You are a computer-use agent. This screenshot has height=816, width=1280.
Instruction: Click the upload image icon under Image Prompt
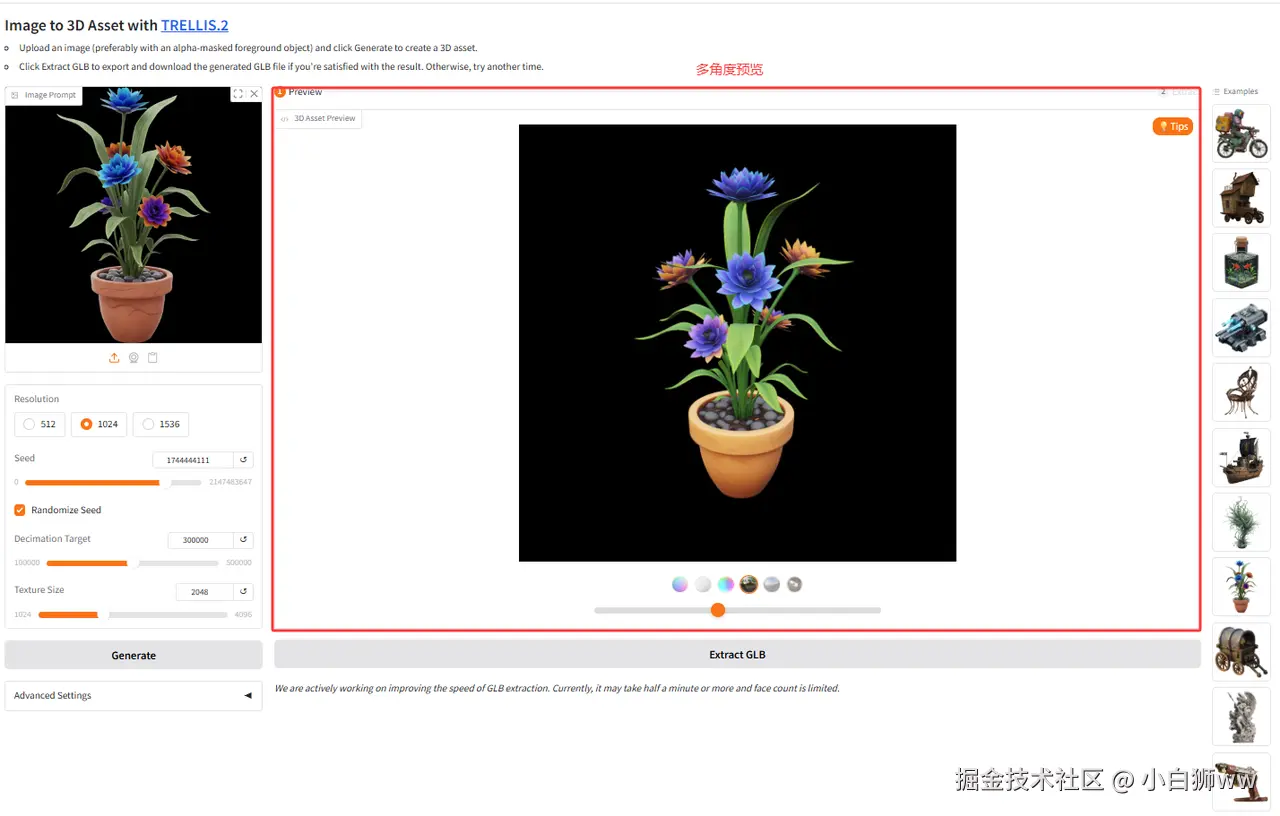[x=114, y=358]
